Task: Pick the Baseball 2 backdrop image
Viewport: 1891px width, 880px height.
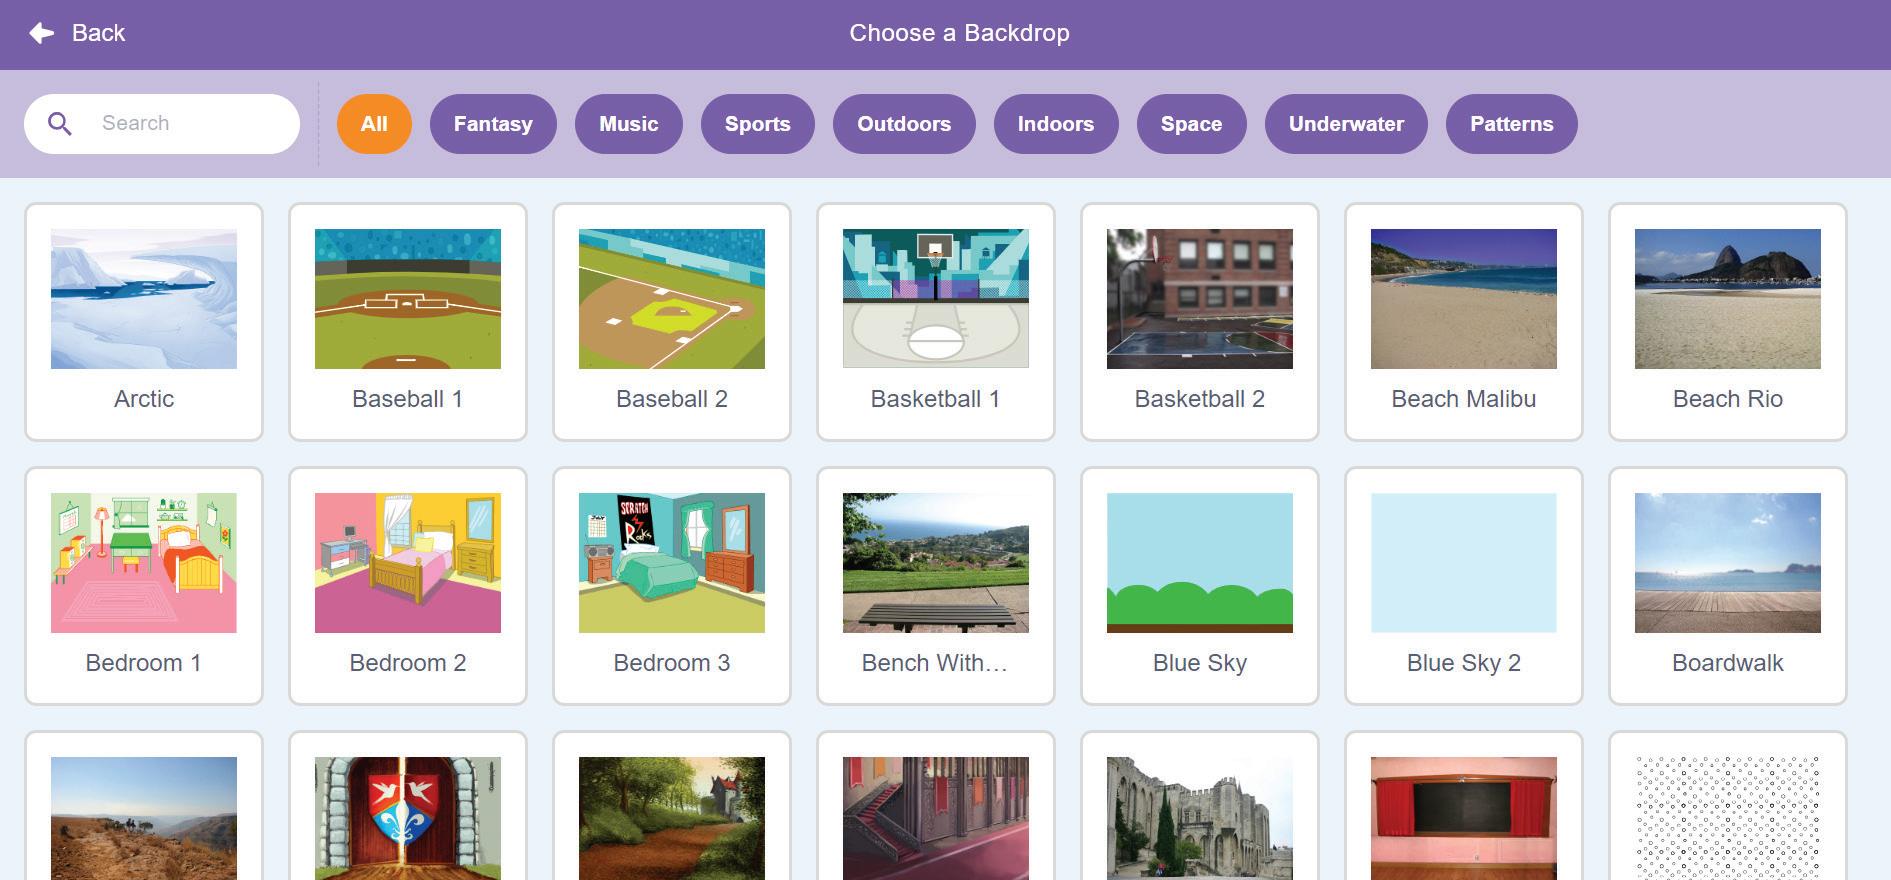Action: point(672,299)
